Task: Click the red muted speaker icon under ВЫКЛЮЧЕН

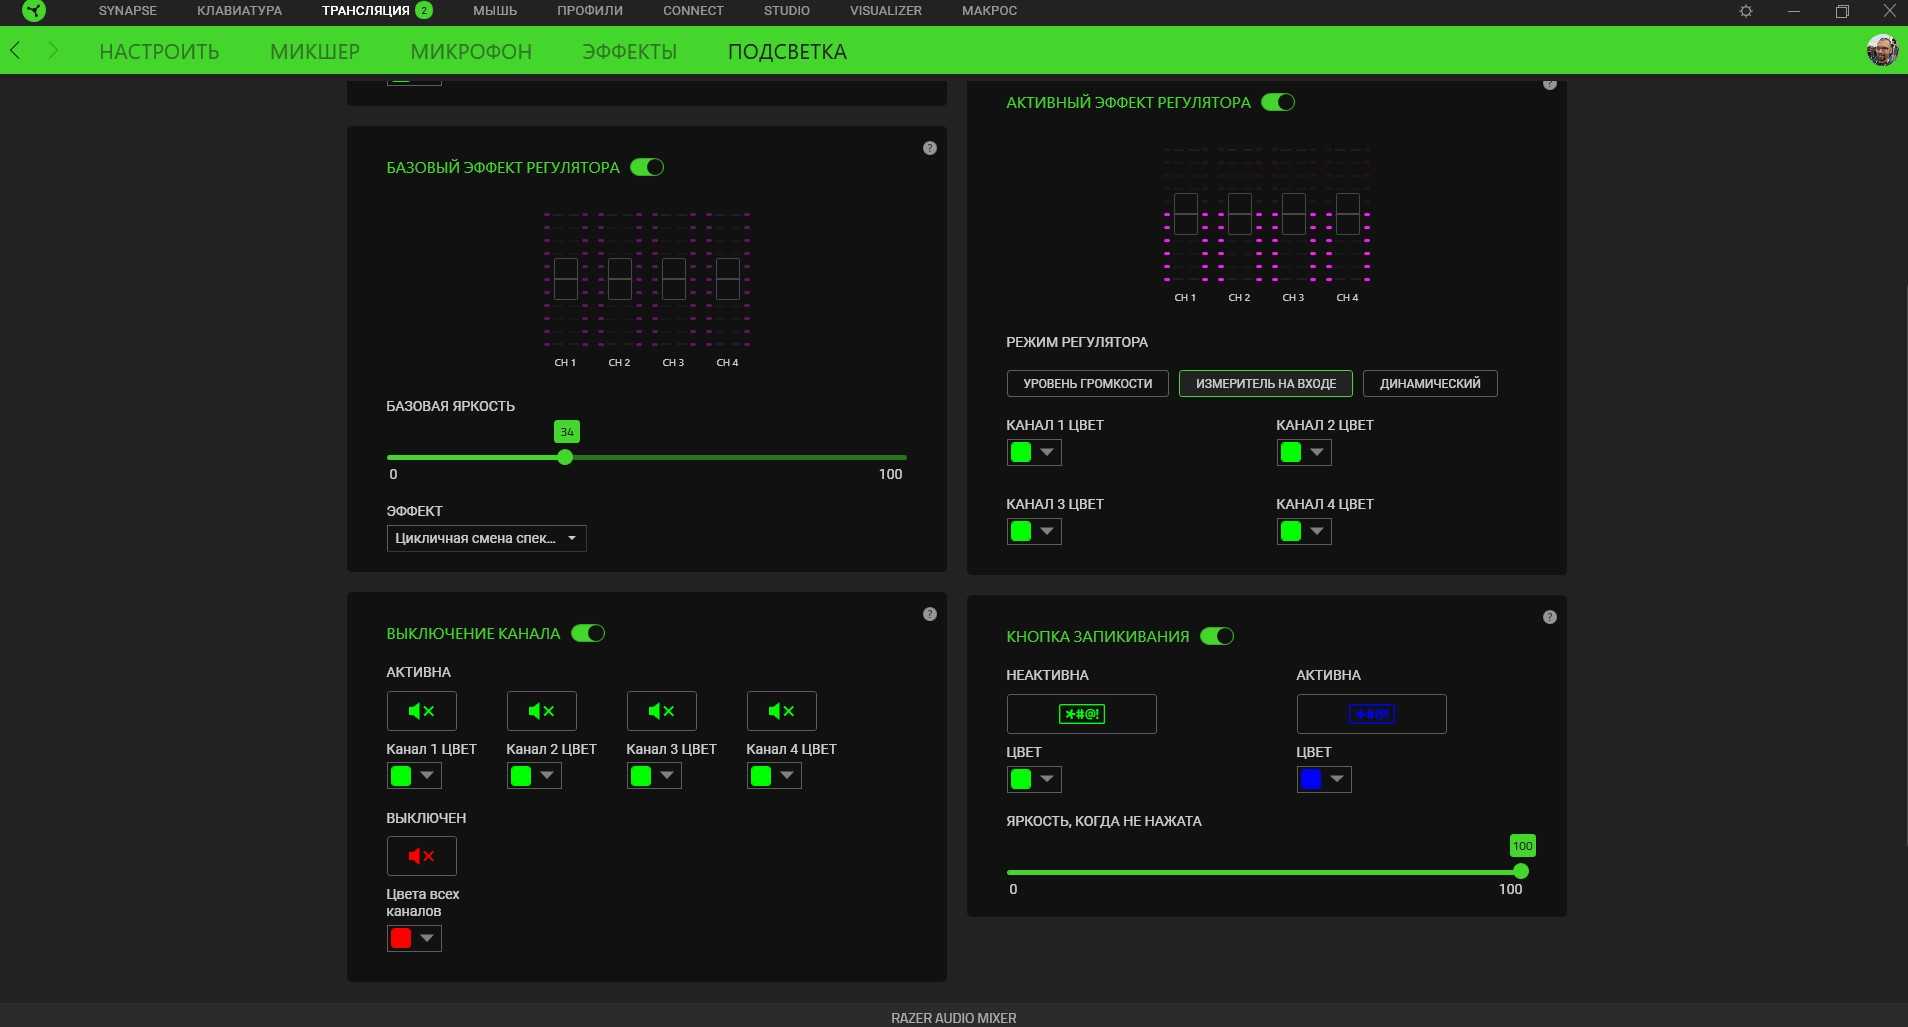Action: tap(421, 856)
